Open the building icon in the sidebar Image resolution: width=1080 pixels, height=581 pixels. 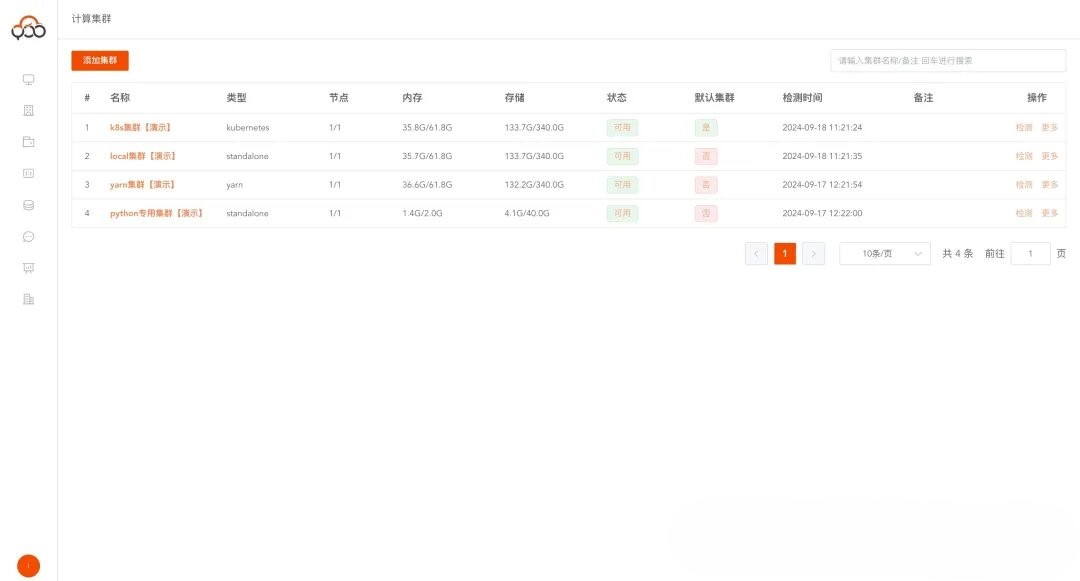(x=28, y=111)
